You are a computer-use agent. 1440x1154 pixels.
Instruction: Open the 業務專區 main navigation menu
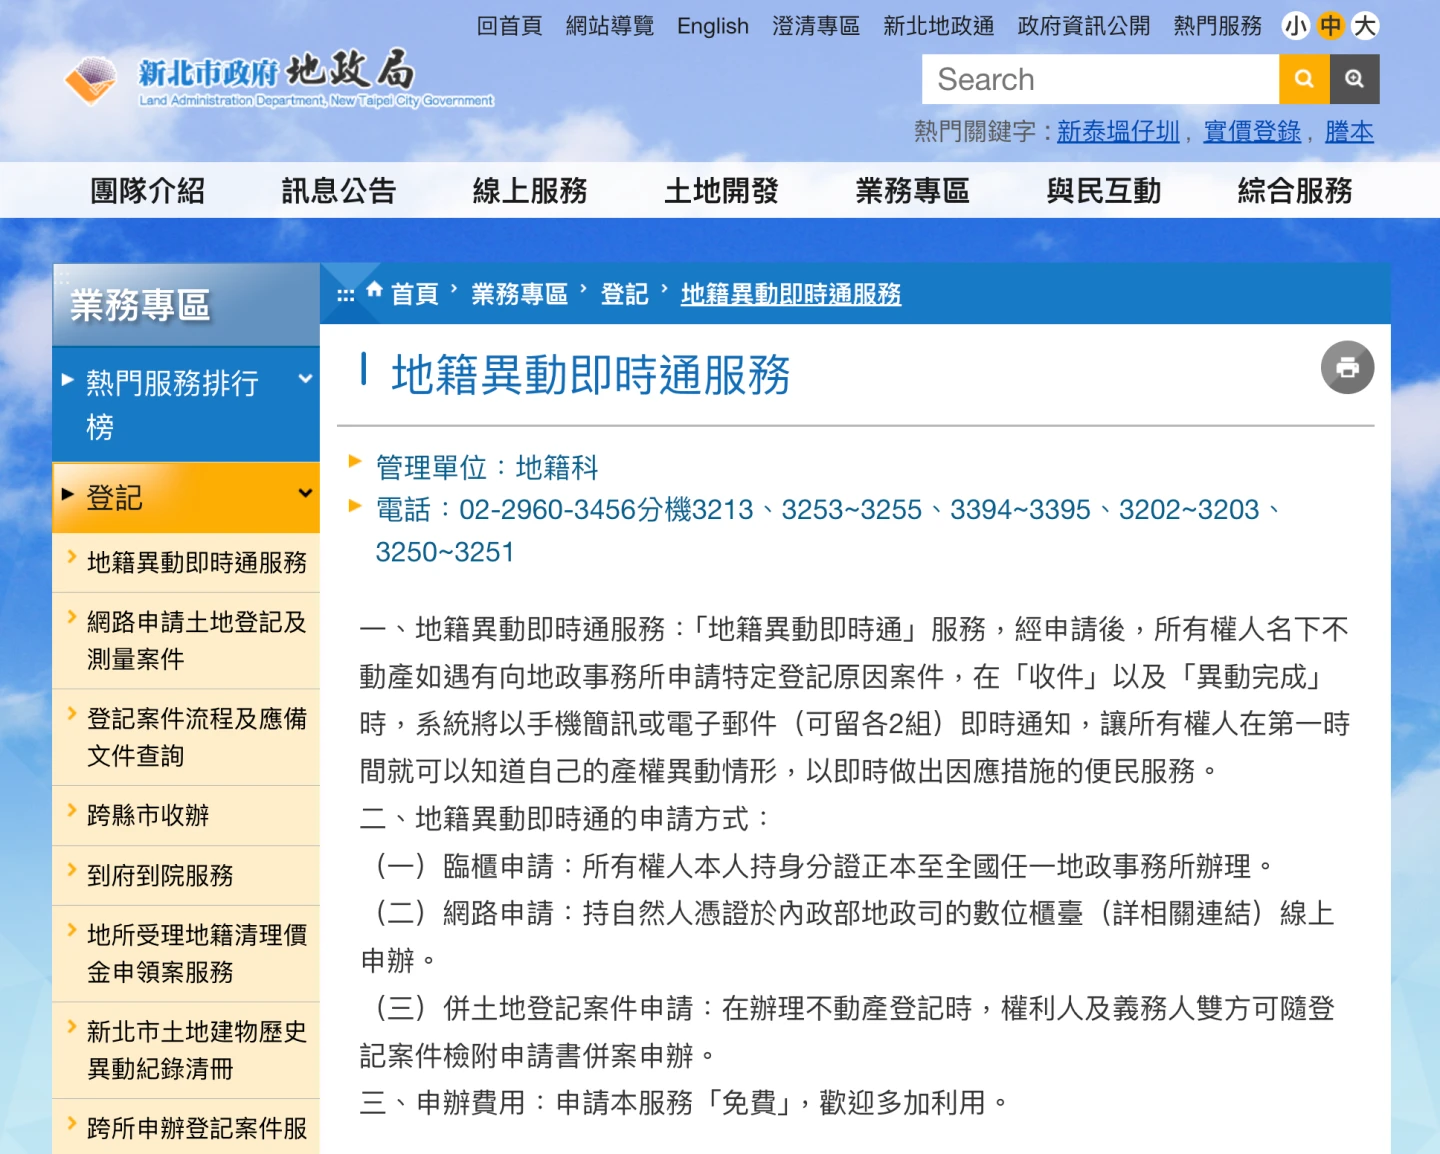912,190
